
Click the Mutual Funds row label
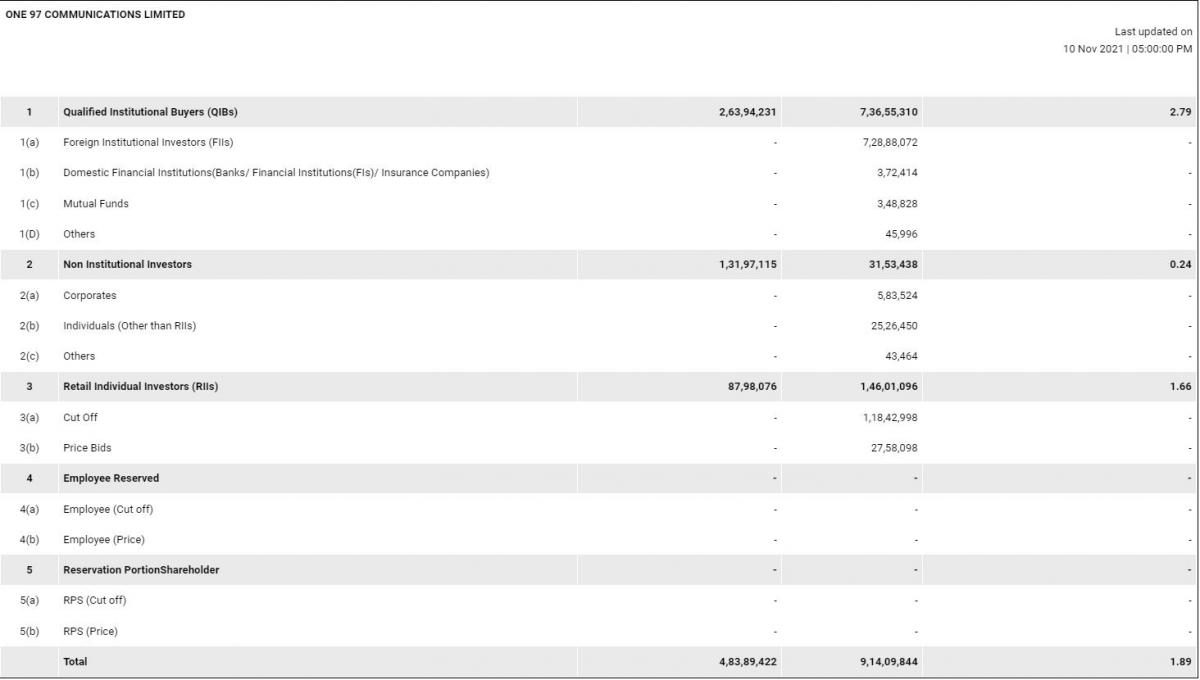(x=96, y=204)
